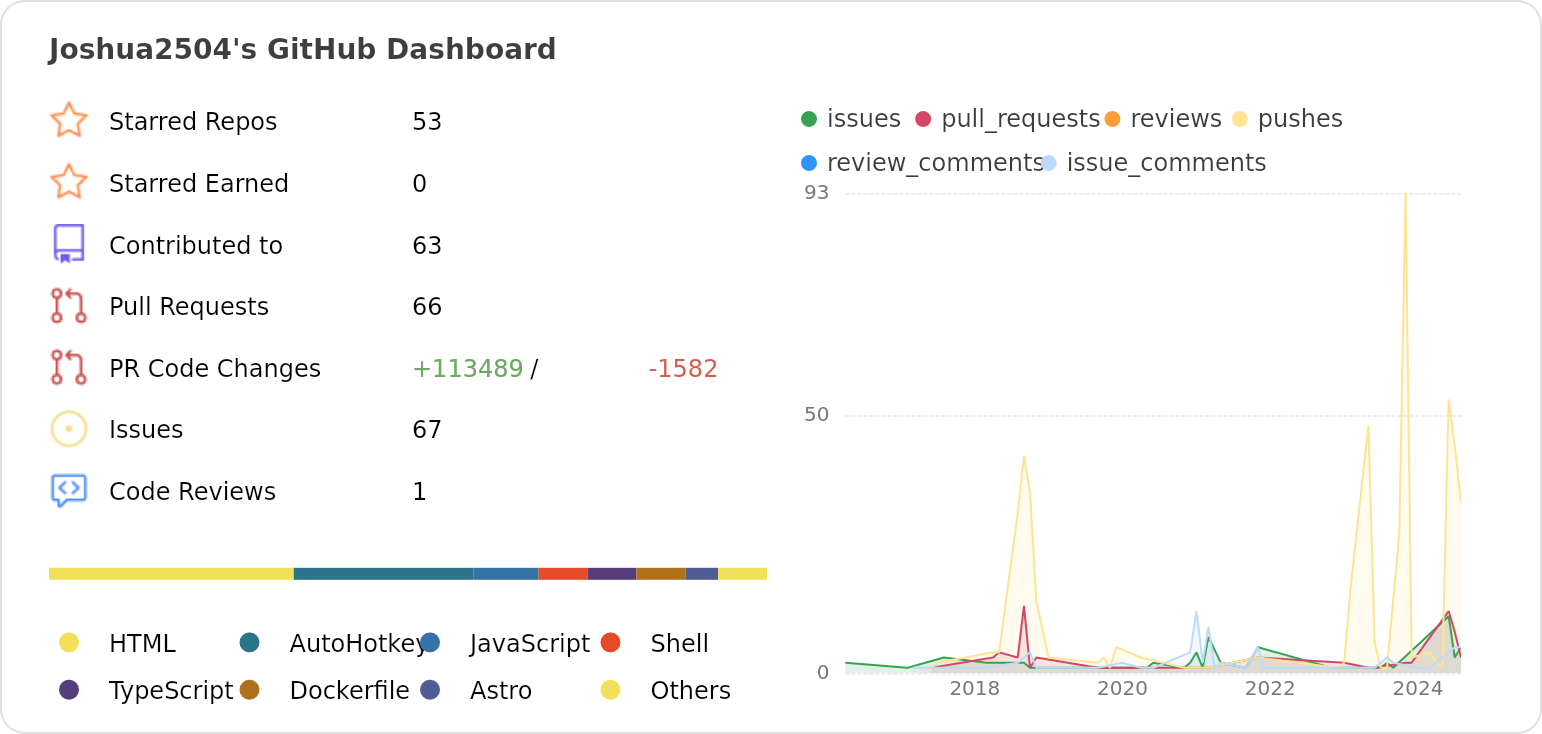The height and width of the screenshot is (734, 1542).
Task: Click the deletions value "-1582"
Action: pyautogui.click(x=683, y=369)
